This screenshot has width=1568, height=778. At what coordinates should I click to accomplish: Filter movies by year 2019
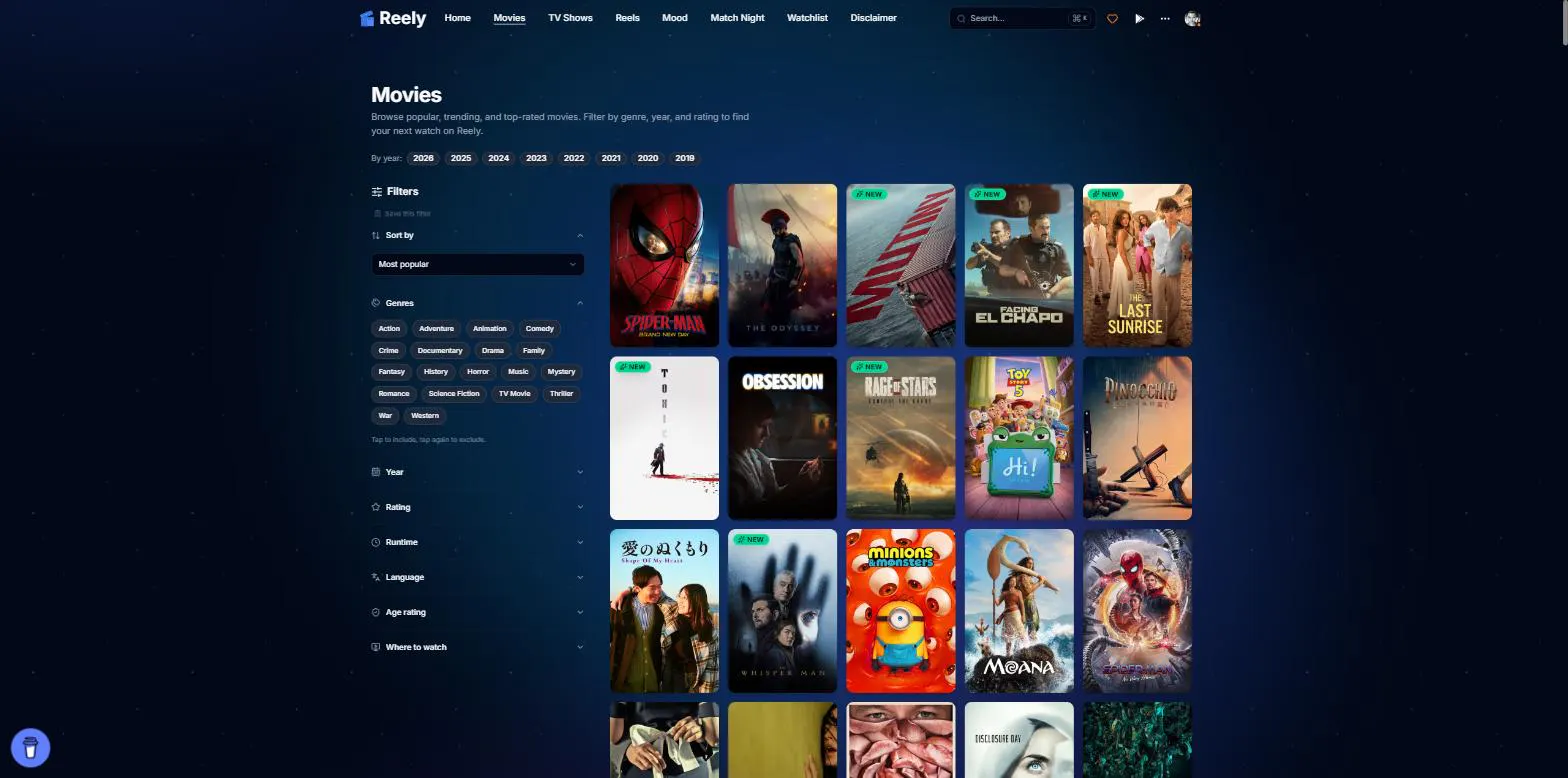pos(685,158)
